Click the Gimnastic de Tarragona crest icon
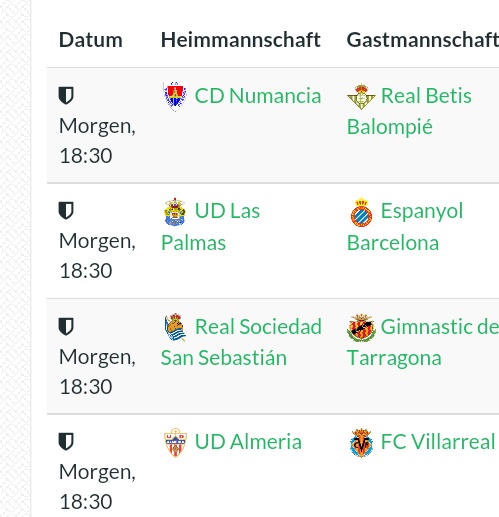 coord(361,327)
